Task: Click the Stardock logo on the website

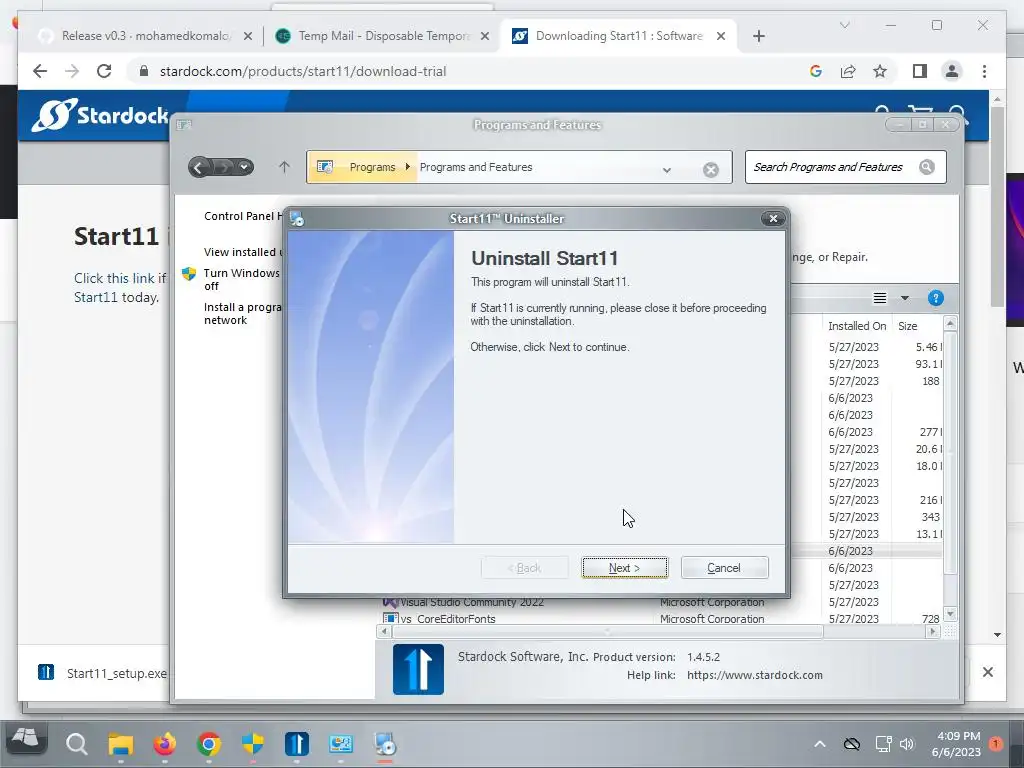Action: pyautogui.click(x=100, y=116)
